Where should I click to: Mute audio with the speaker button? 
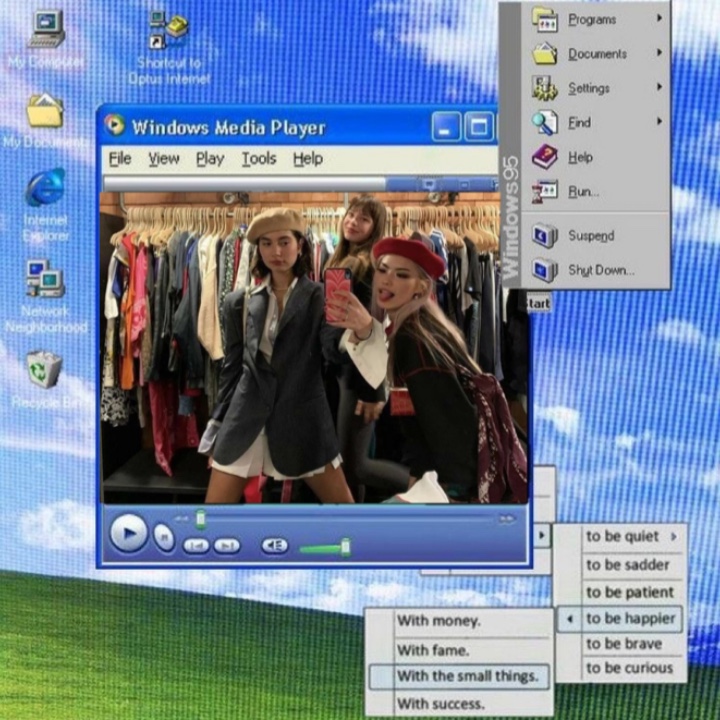tap(274, 546)
